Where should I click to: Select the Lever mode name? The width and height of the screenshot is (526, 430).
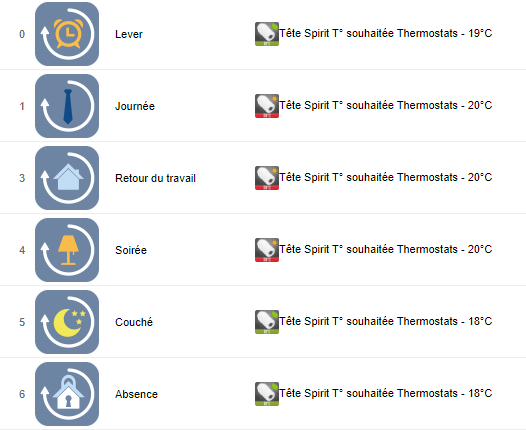(129, 34)
